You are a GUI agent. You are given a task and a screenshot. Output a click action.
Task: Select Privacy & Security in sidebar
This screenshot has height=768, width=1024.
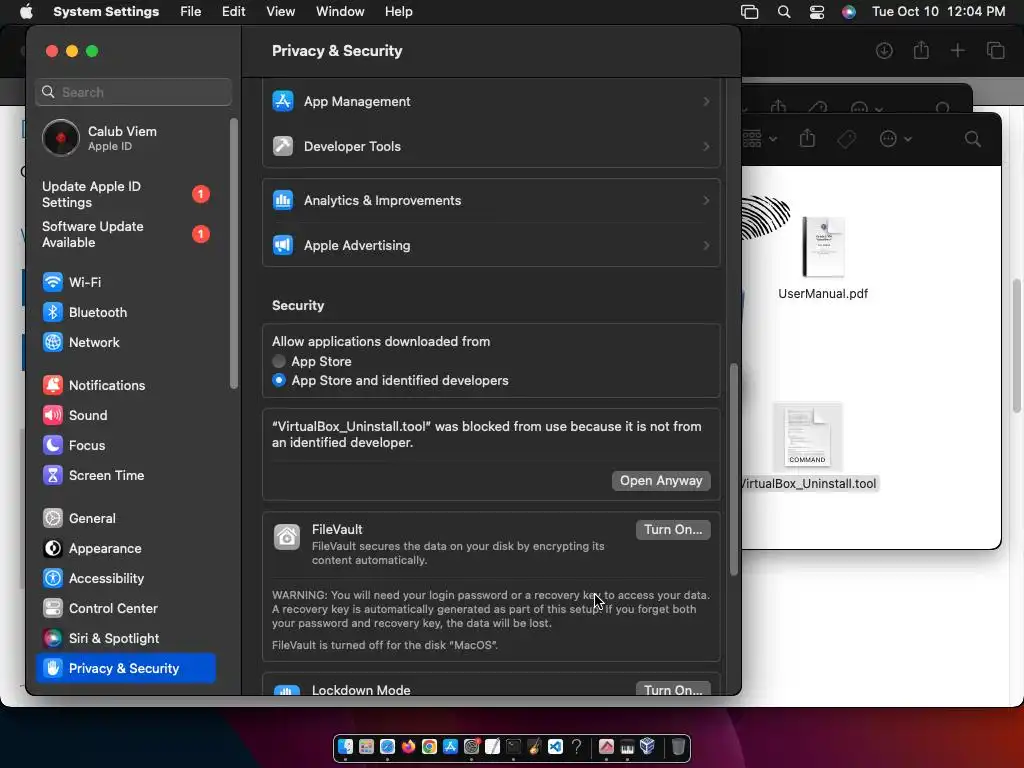126,668
